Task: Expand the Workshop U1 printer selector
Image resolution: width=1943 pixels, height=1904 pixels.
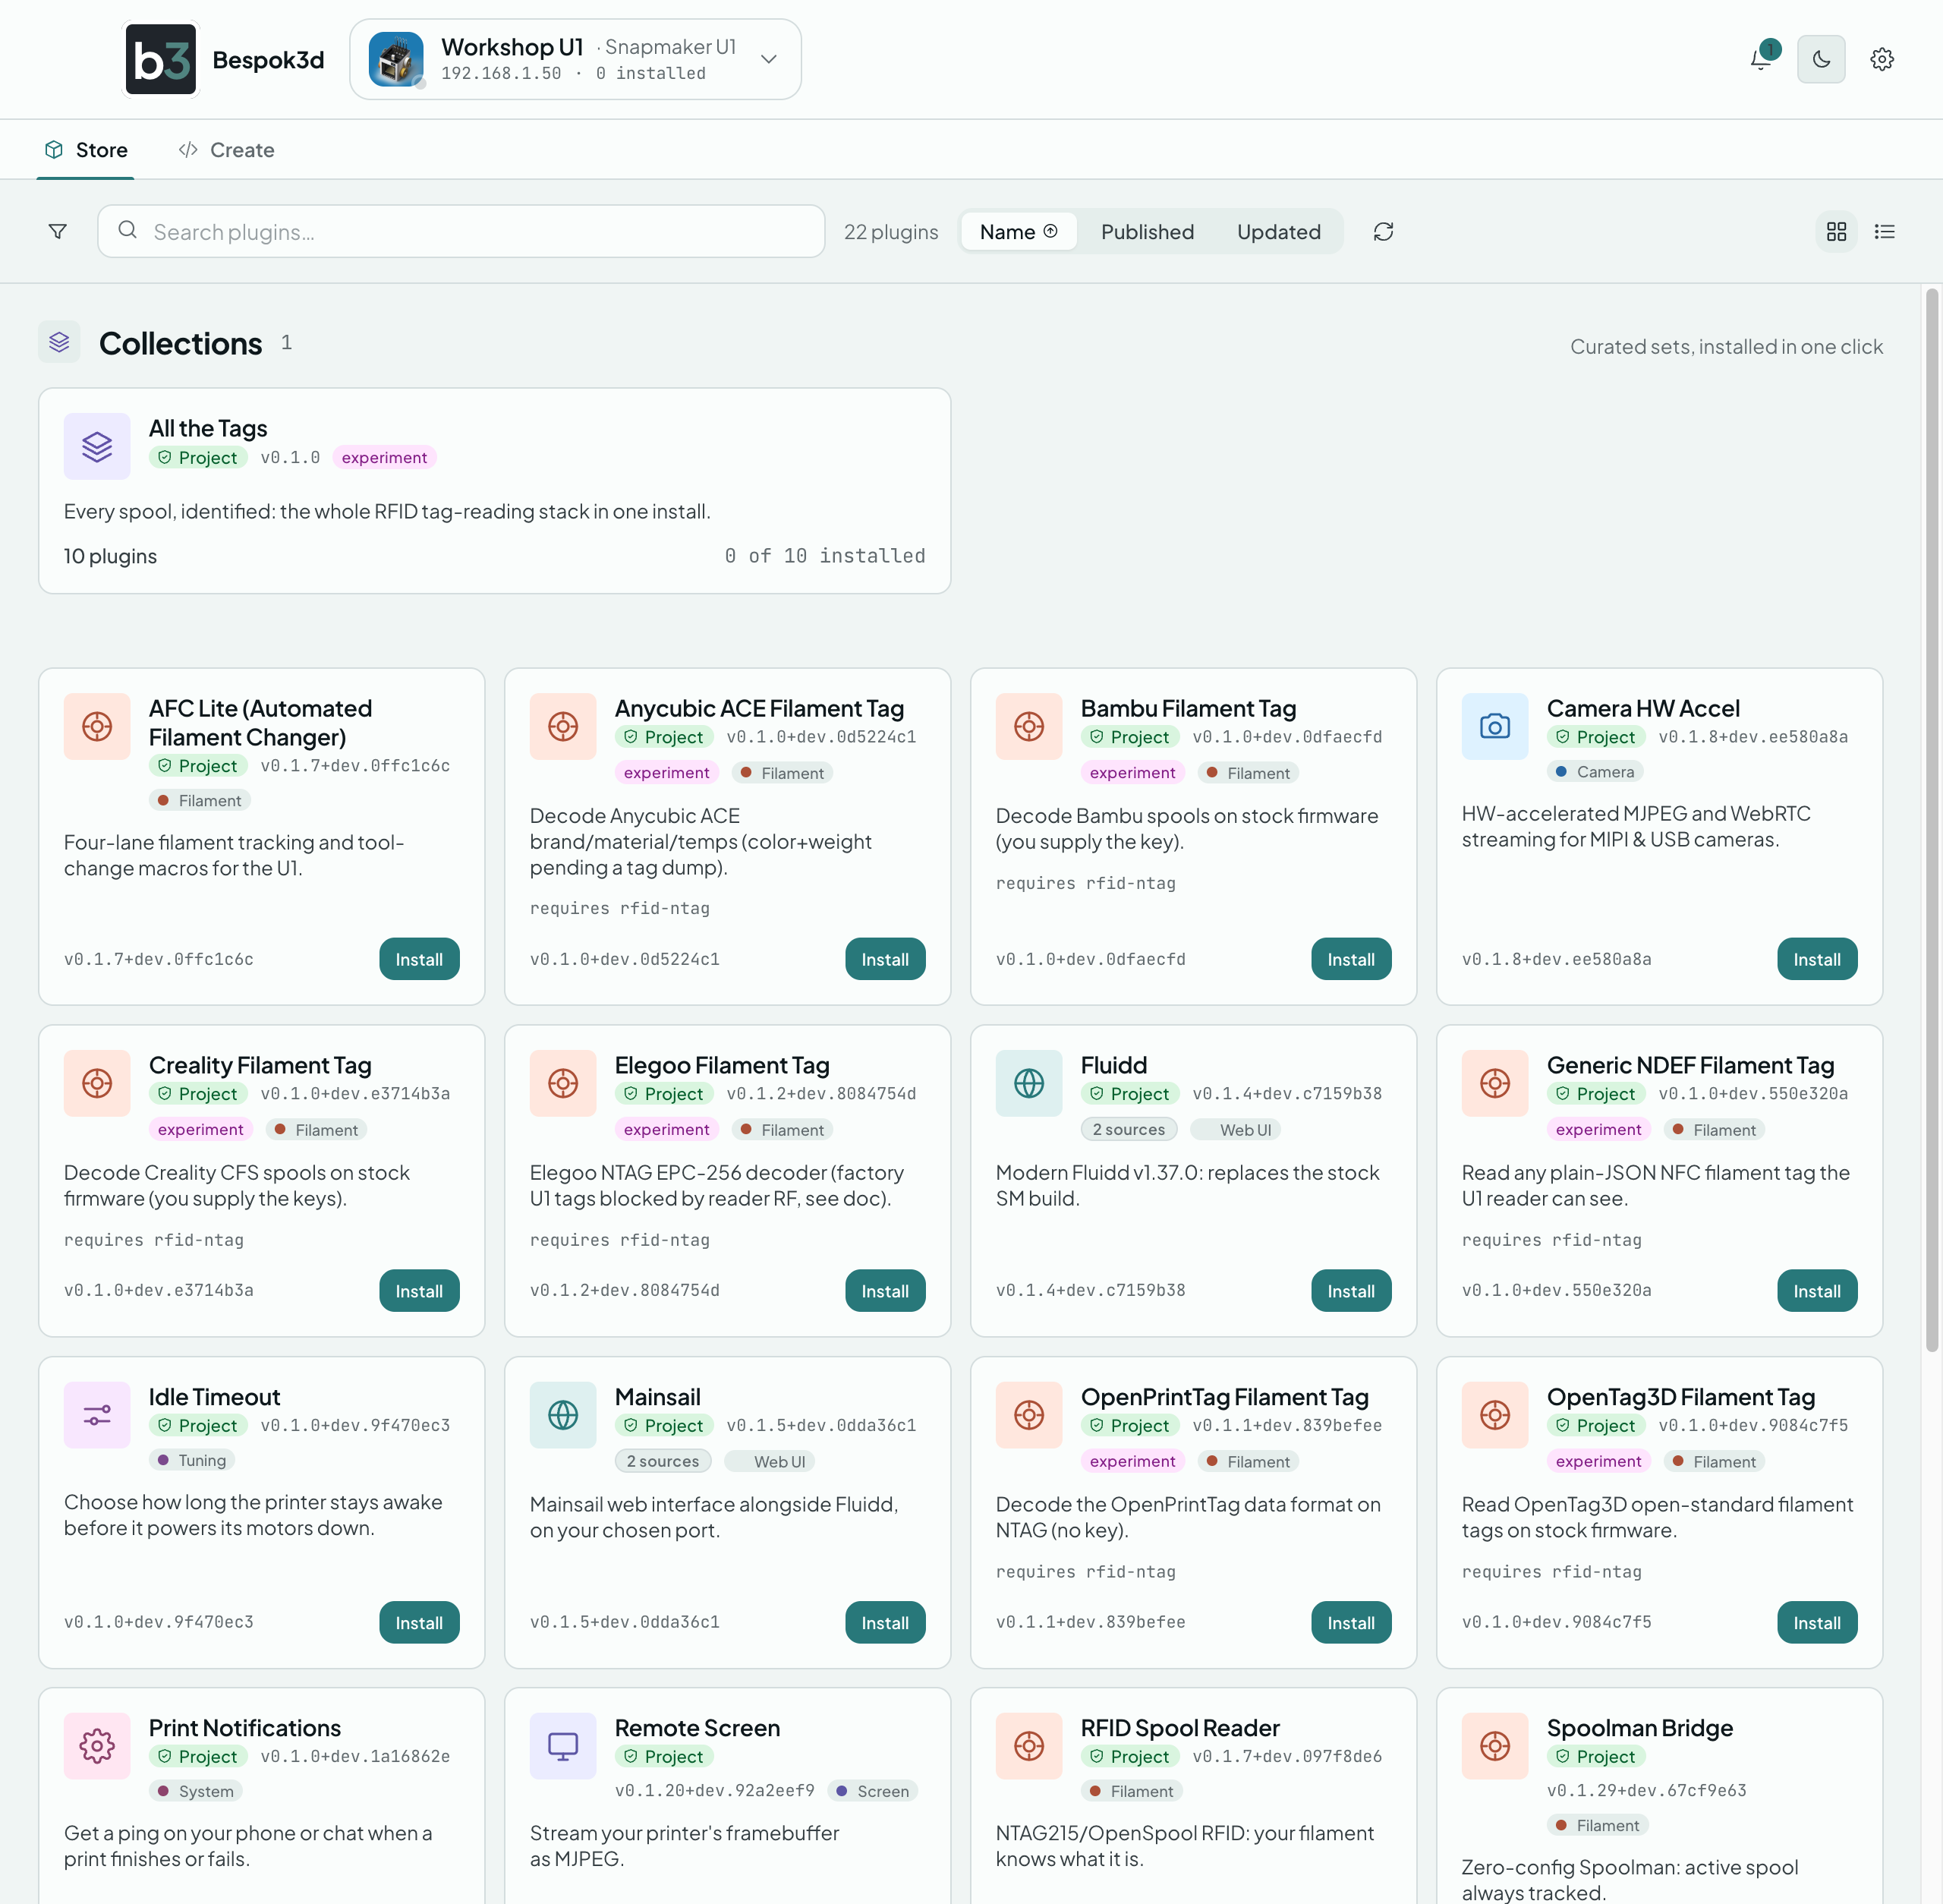Action: tap(575, 59)
